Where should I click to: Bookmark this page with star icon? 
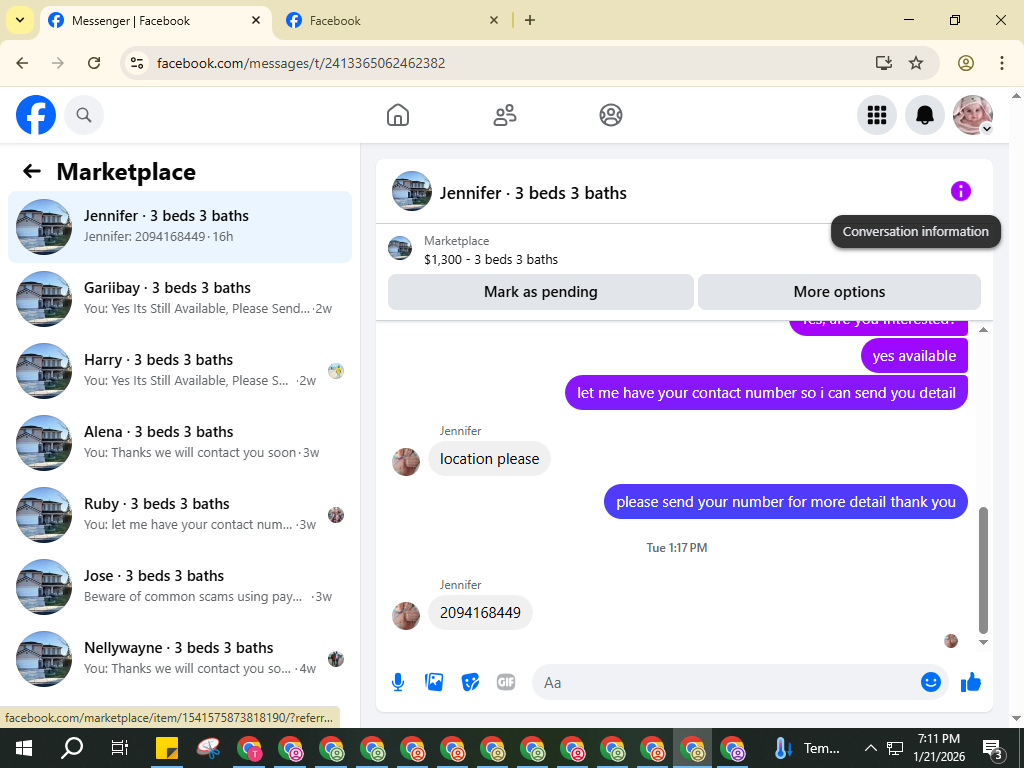point(916,63)
